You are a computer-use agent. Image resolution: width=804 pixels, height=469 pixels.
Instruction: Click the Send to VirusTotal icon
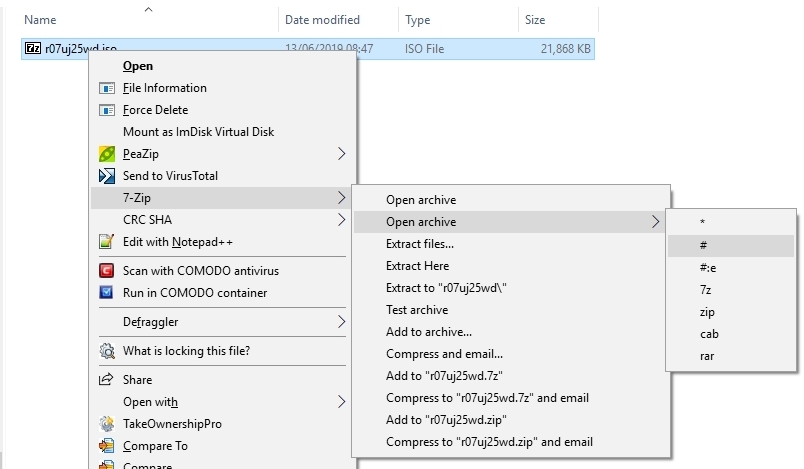pyautogui.click(x=107, y=176)
